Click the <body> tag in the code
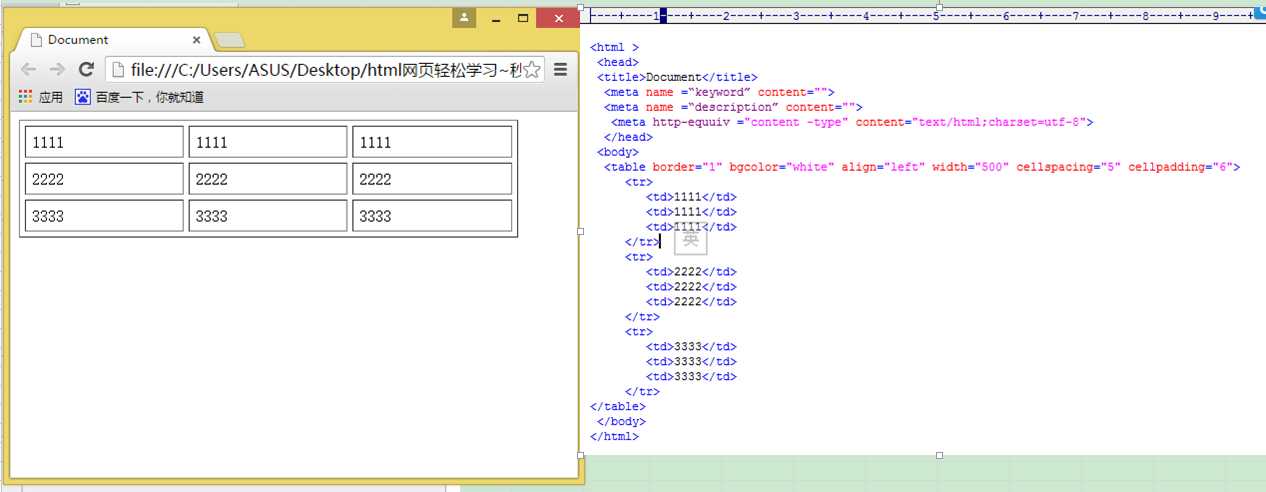This screenshot has height=492, width=1266. 617,152
